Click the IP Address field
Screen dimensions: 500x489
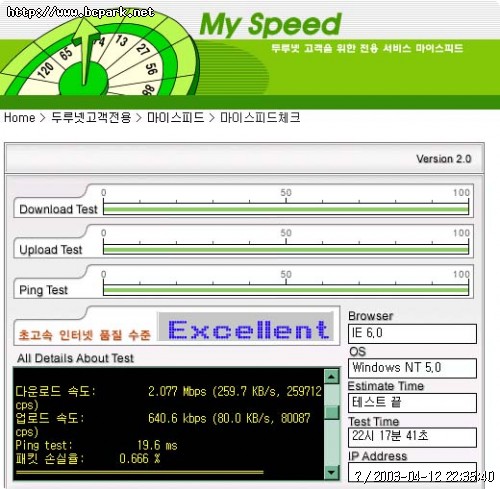tap(412, 472)
